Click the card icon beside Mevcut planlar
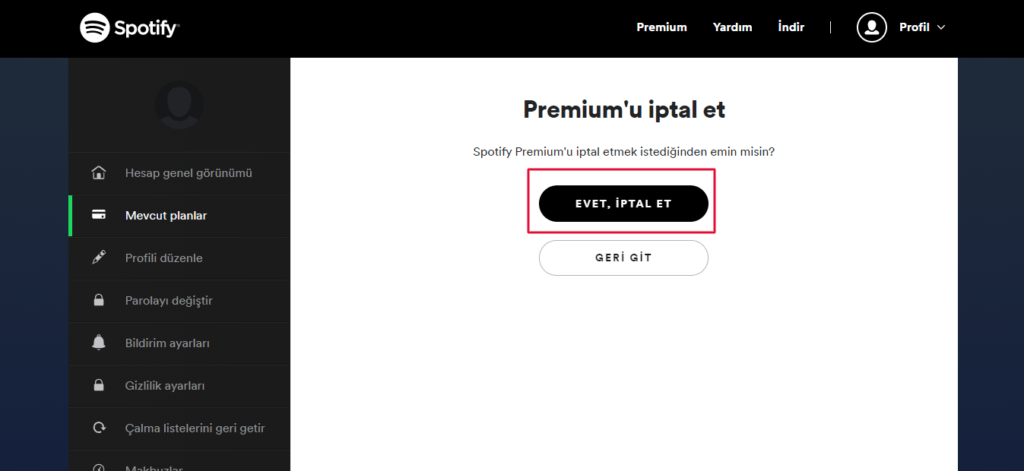The width and height of the screenshot is (1024, 471). (99, 215)
